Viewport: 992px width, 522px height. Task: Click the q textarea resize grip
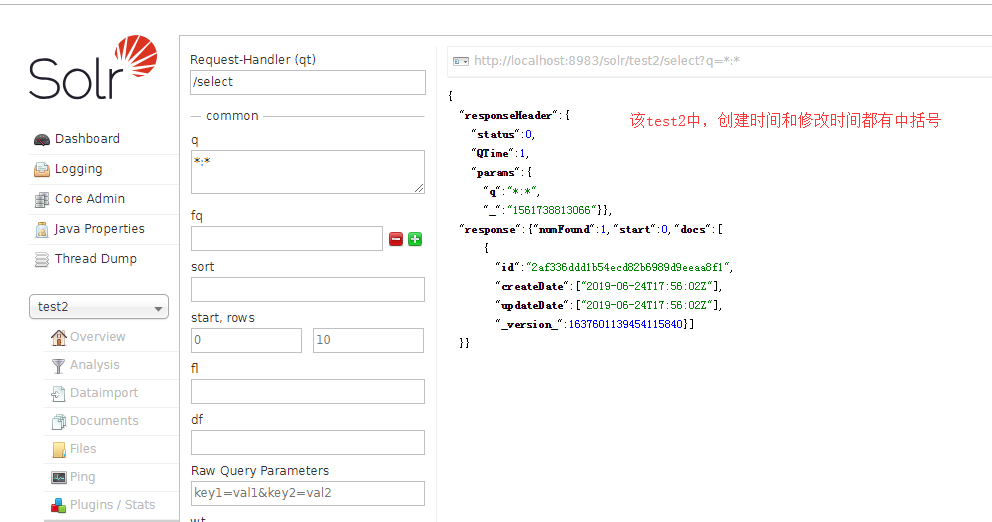point(419,188)
